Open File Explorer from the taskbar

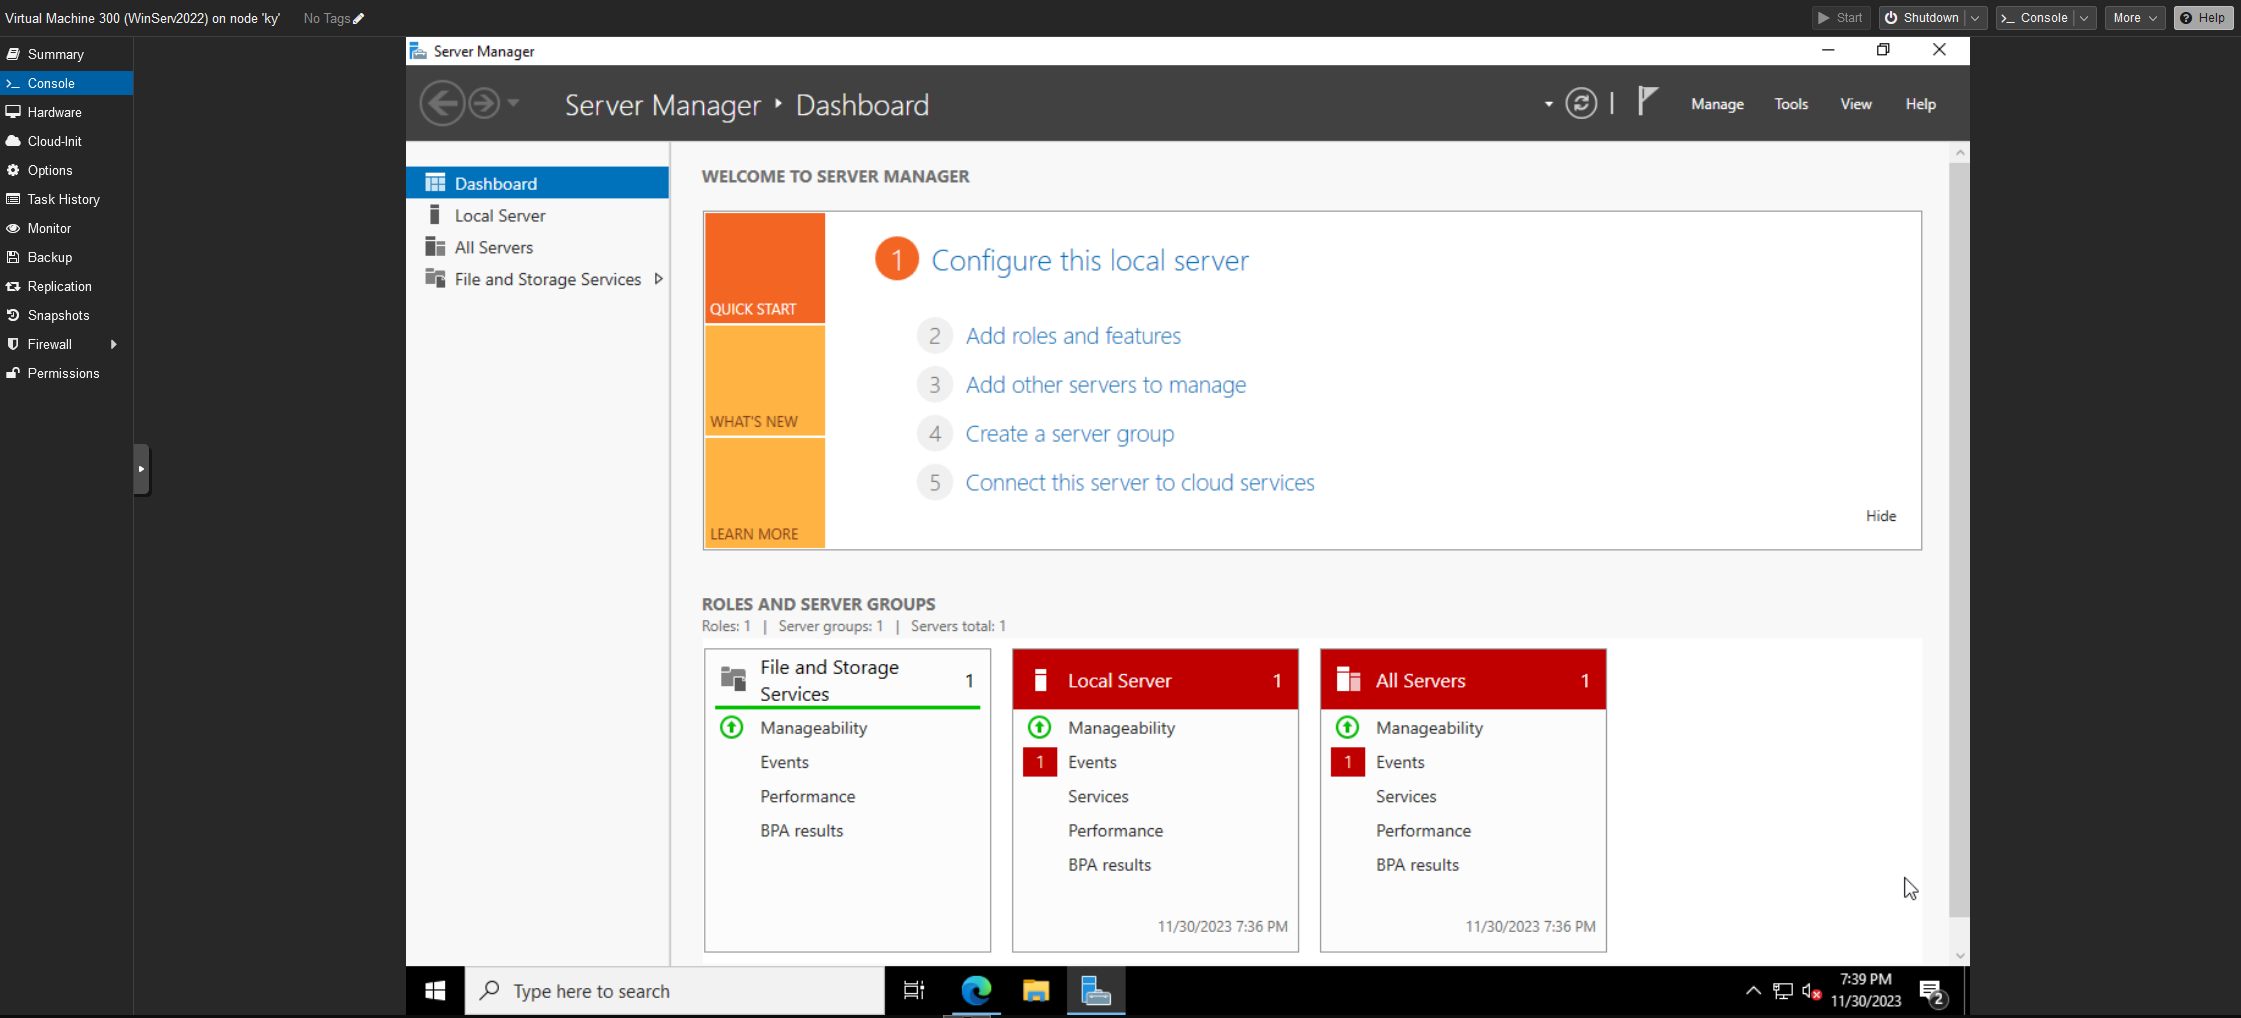[x=1036, y=991]
